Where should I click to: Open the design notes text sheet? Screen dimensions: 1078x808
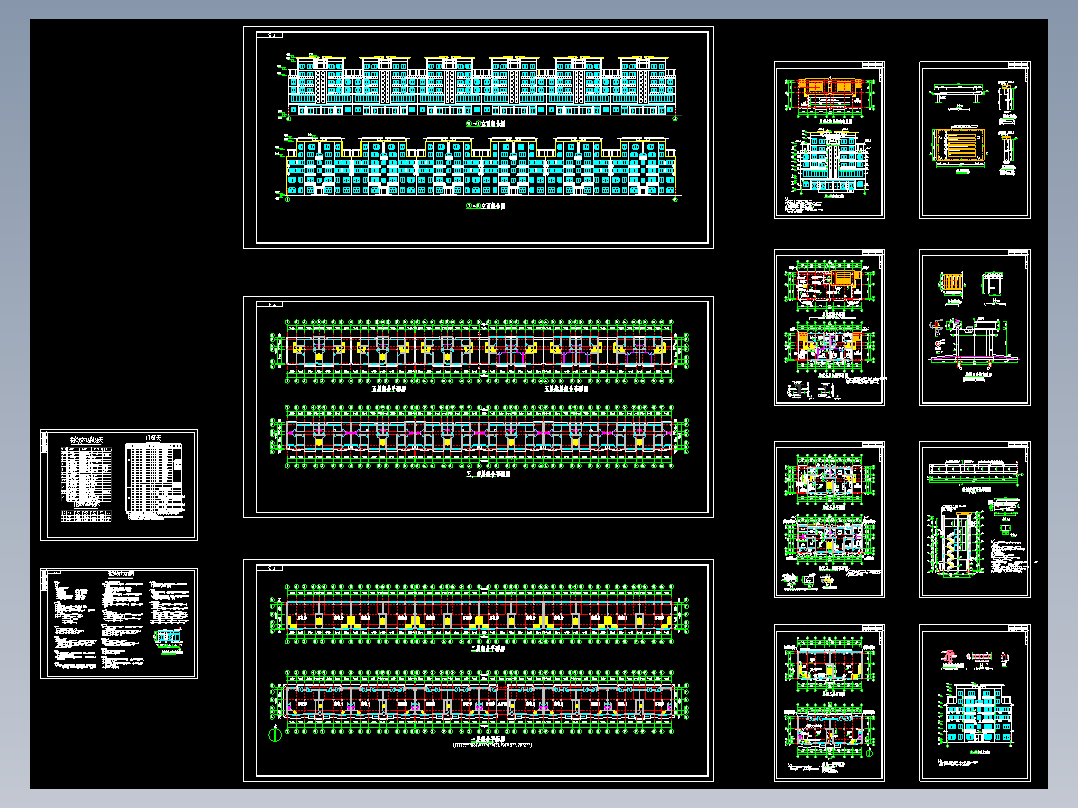click(x=119, y=623)
